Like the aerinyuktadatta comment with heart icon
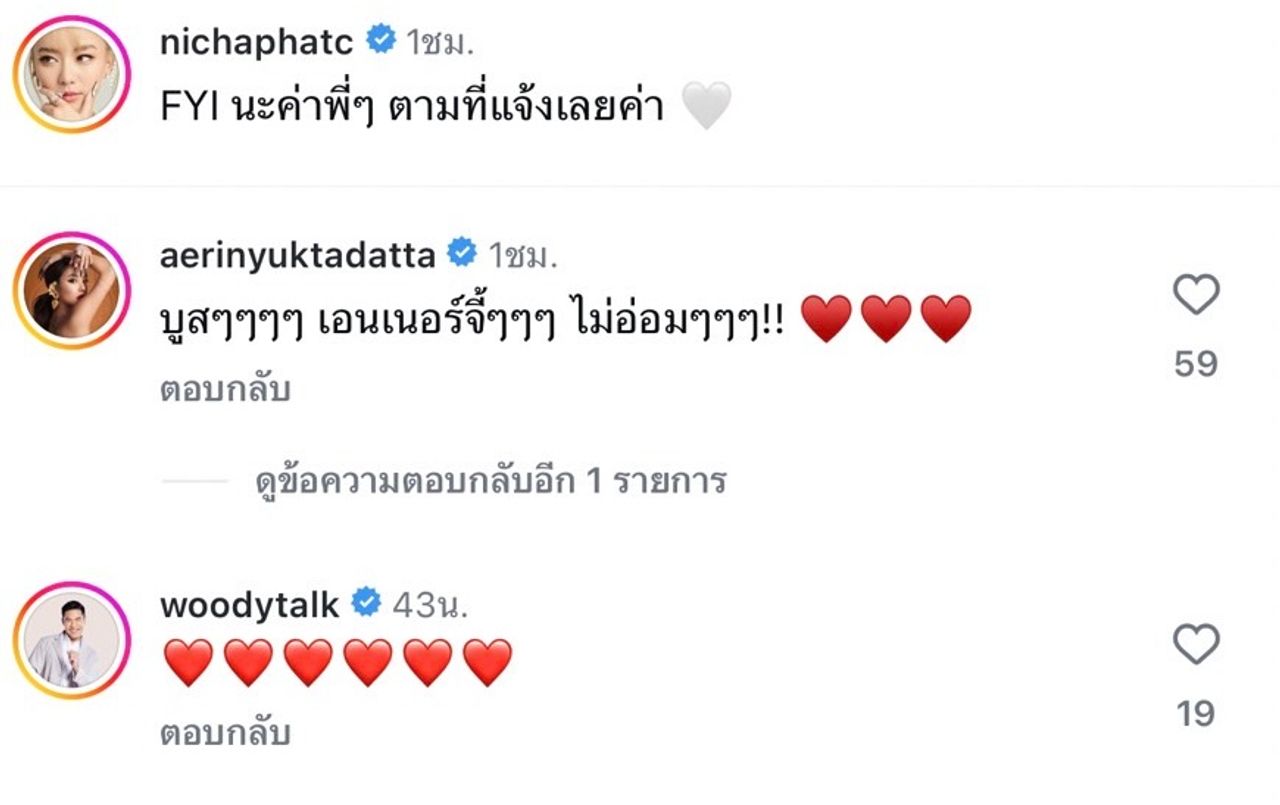 tap(1195, 295)
